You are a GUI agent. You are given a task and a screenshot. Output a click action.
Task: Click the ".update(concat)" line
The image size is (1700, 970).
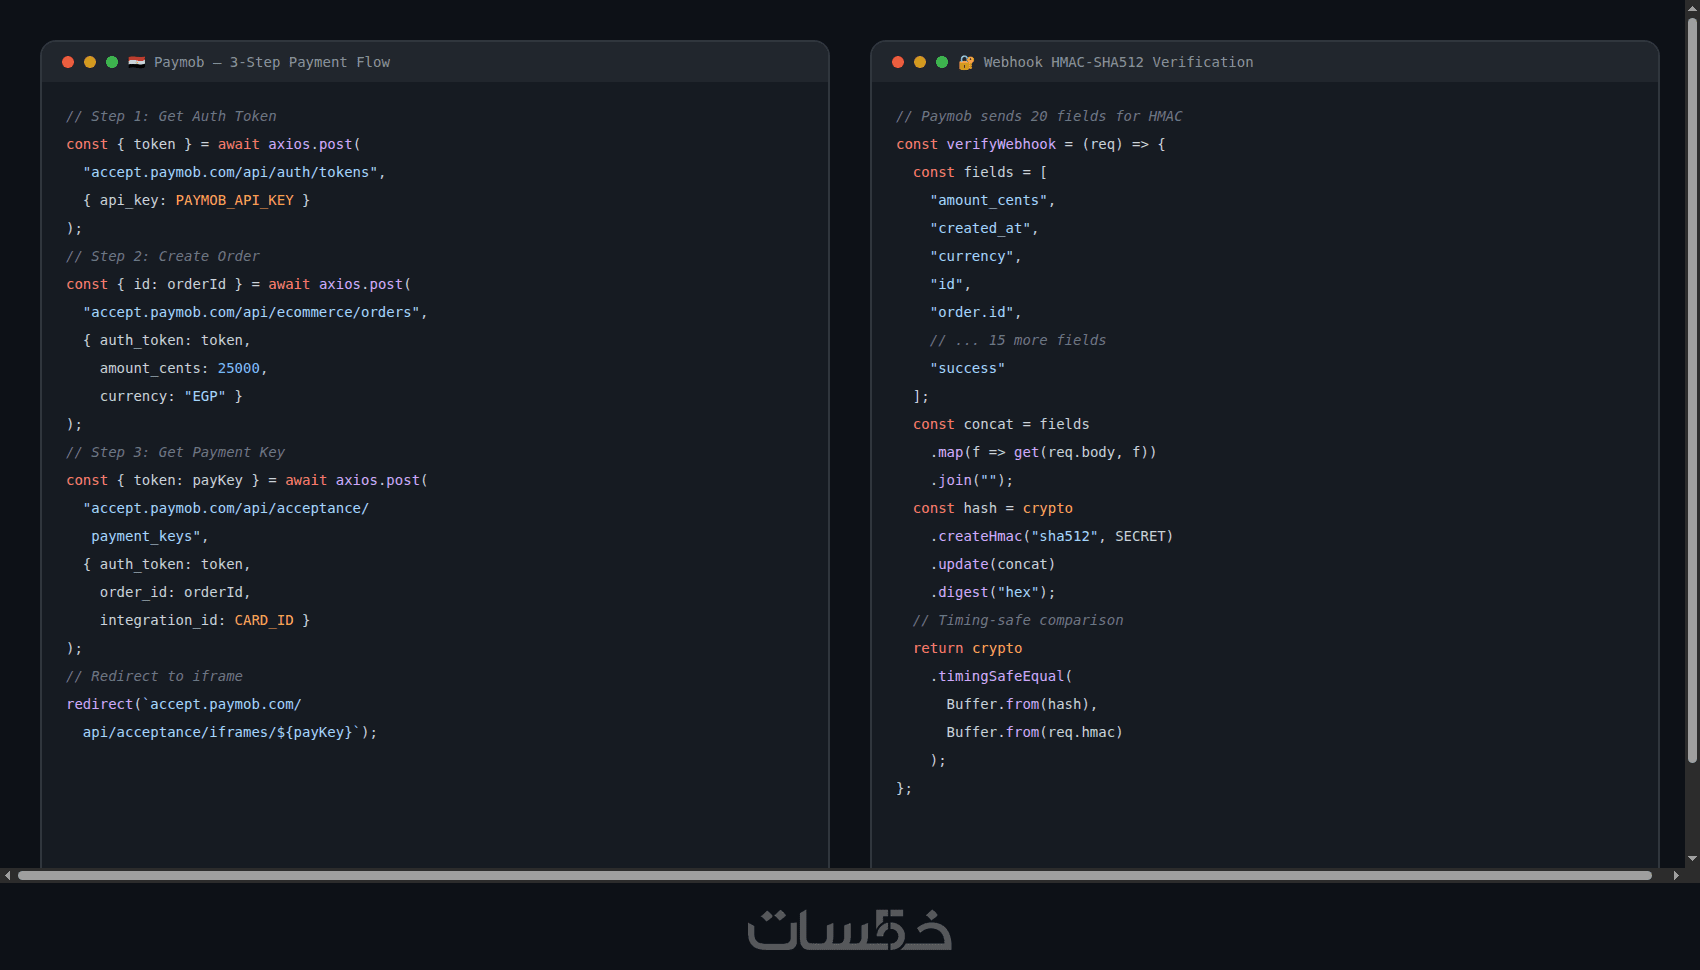click(x=993, y=564)
